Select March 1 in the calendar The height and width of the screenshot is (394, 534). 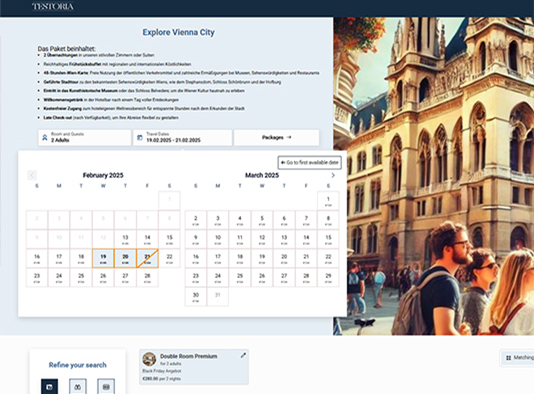click(328, 201)
